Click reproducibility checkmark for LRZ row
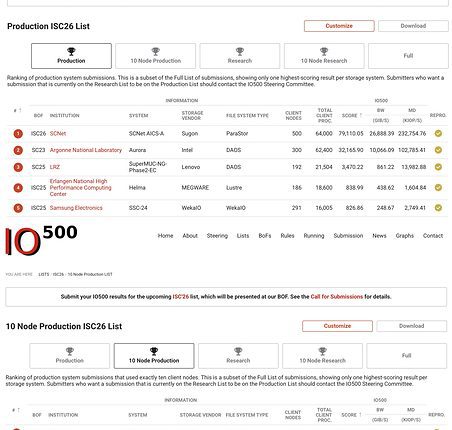The height and width of the screenshot is (430, 452). [438, 167]
